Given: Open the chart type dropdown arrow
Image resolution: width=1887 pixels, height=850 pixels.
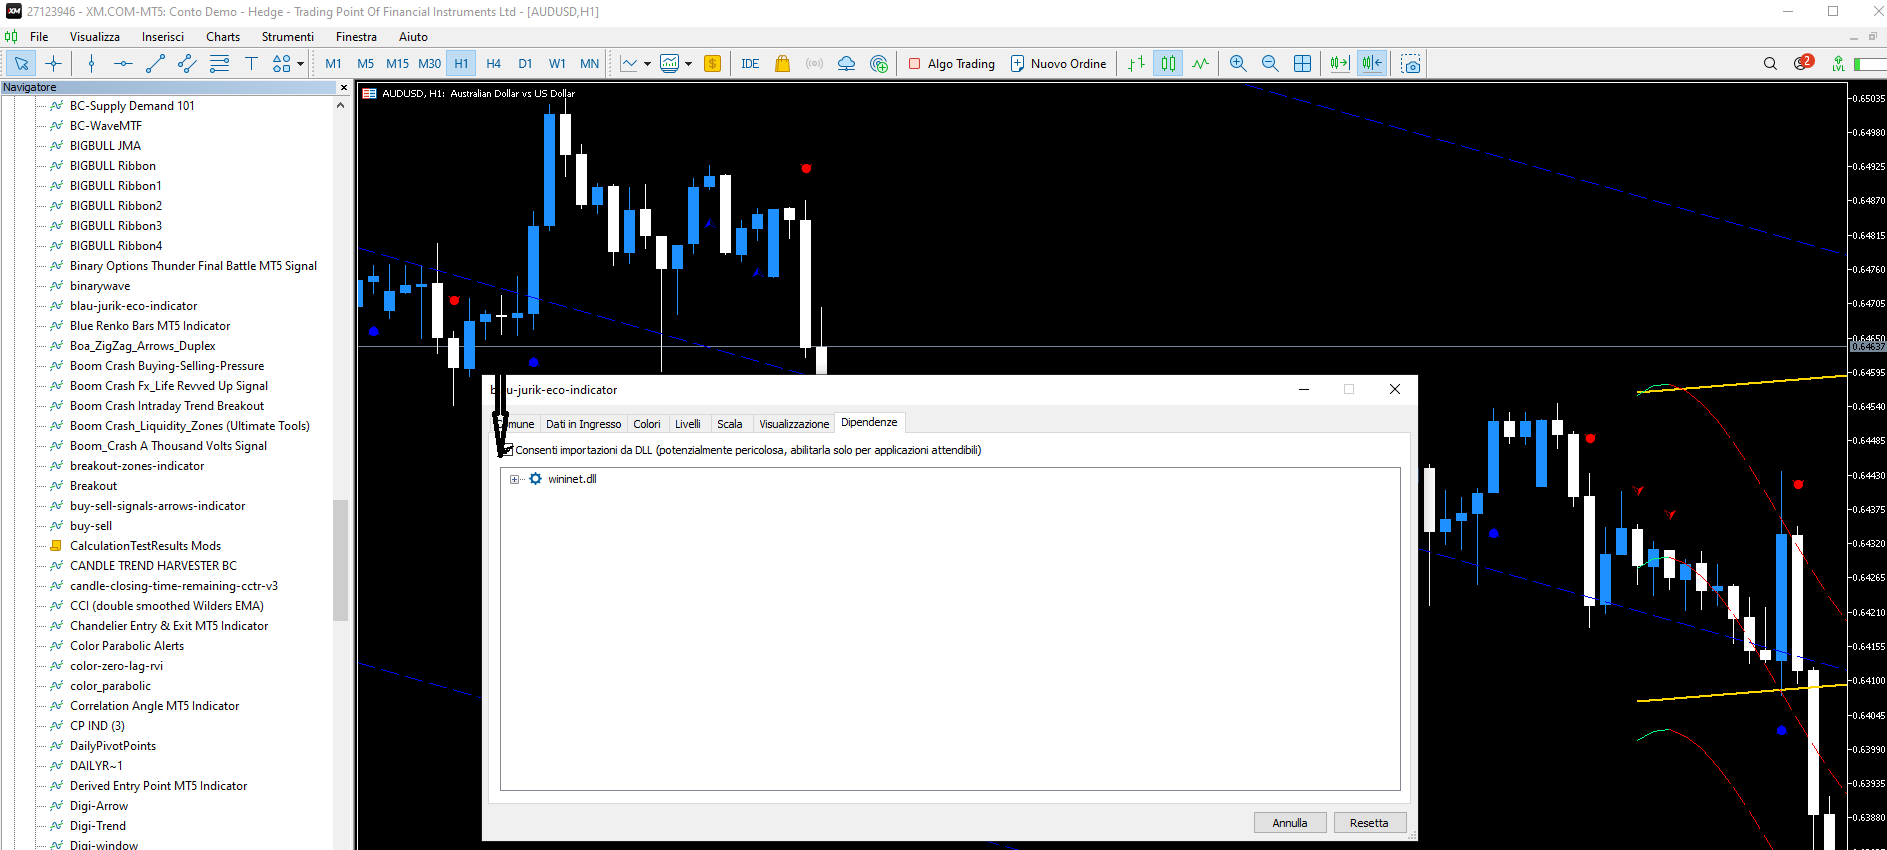Looking at the screenshot, I should 647,64.
